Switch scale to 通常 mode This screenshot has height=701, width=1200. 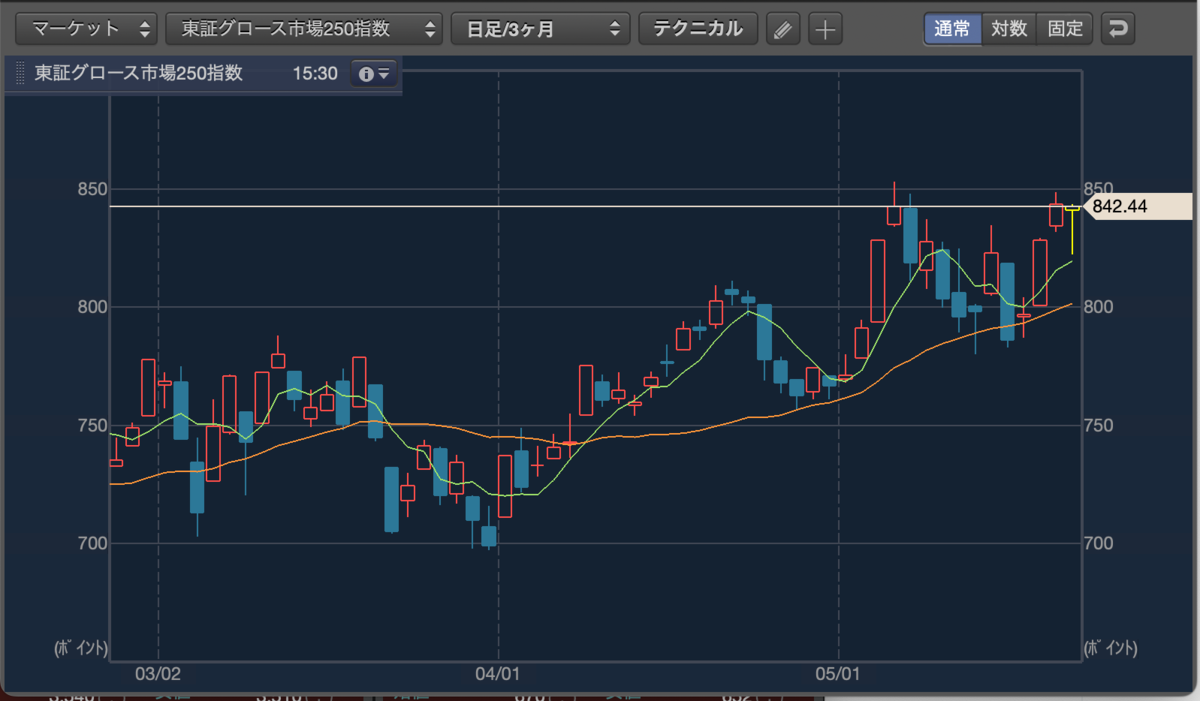(952, 28)
